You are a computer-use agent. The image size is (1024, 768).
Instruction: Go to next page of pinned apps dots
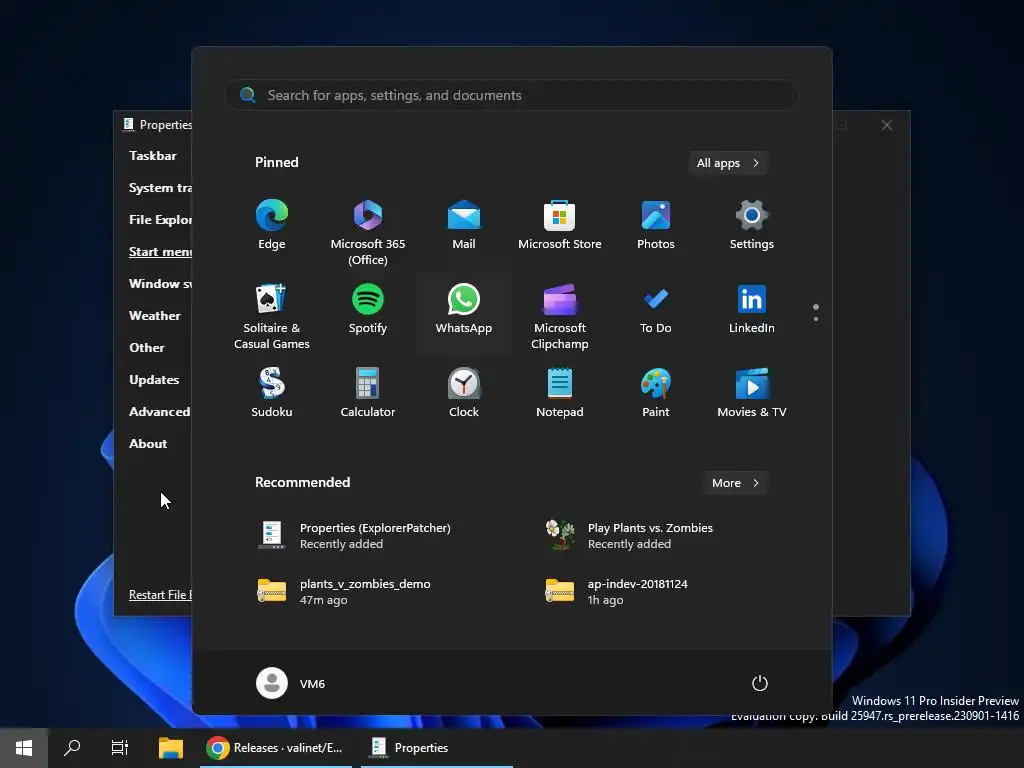[816, 319]
